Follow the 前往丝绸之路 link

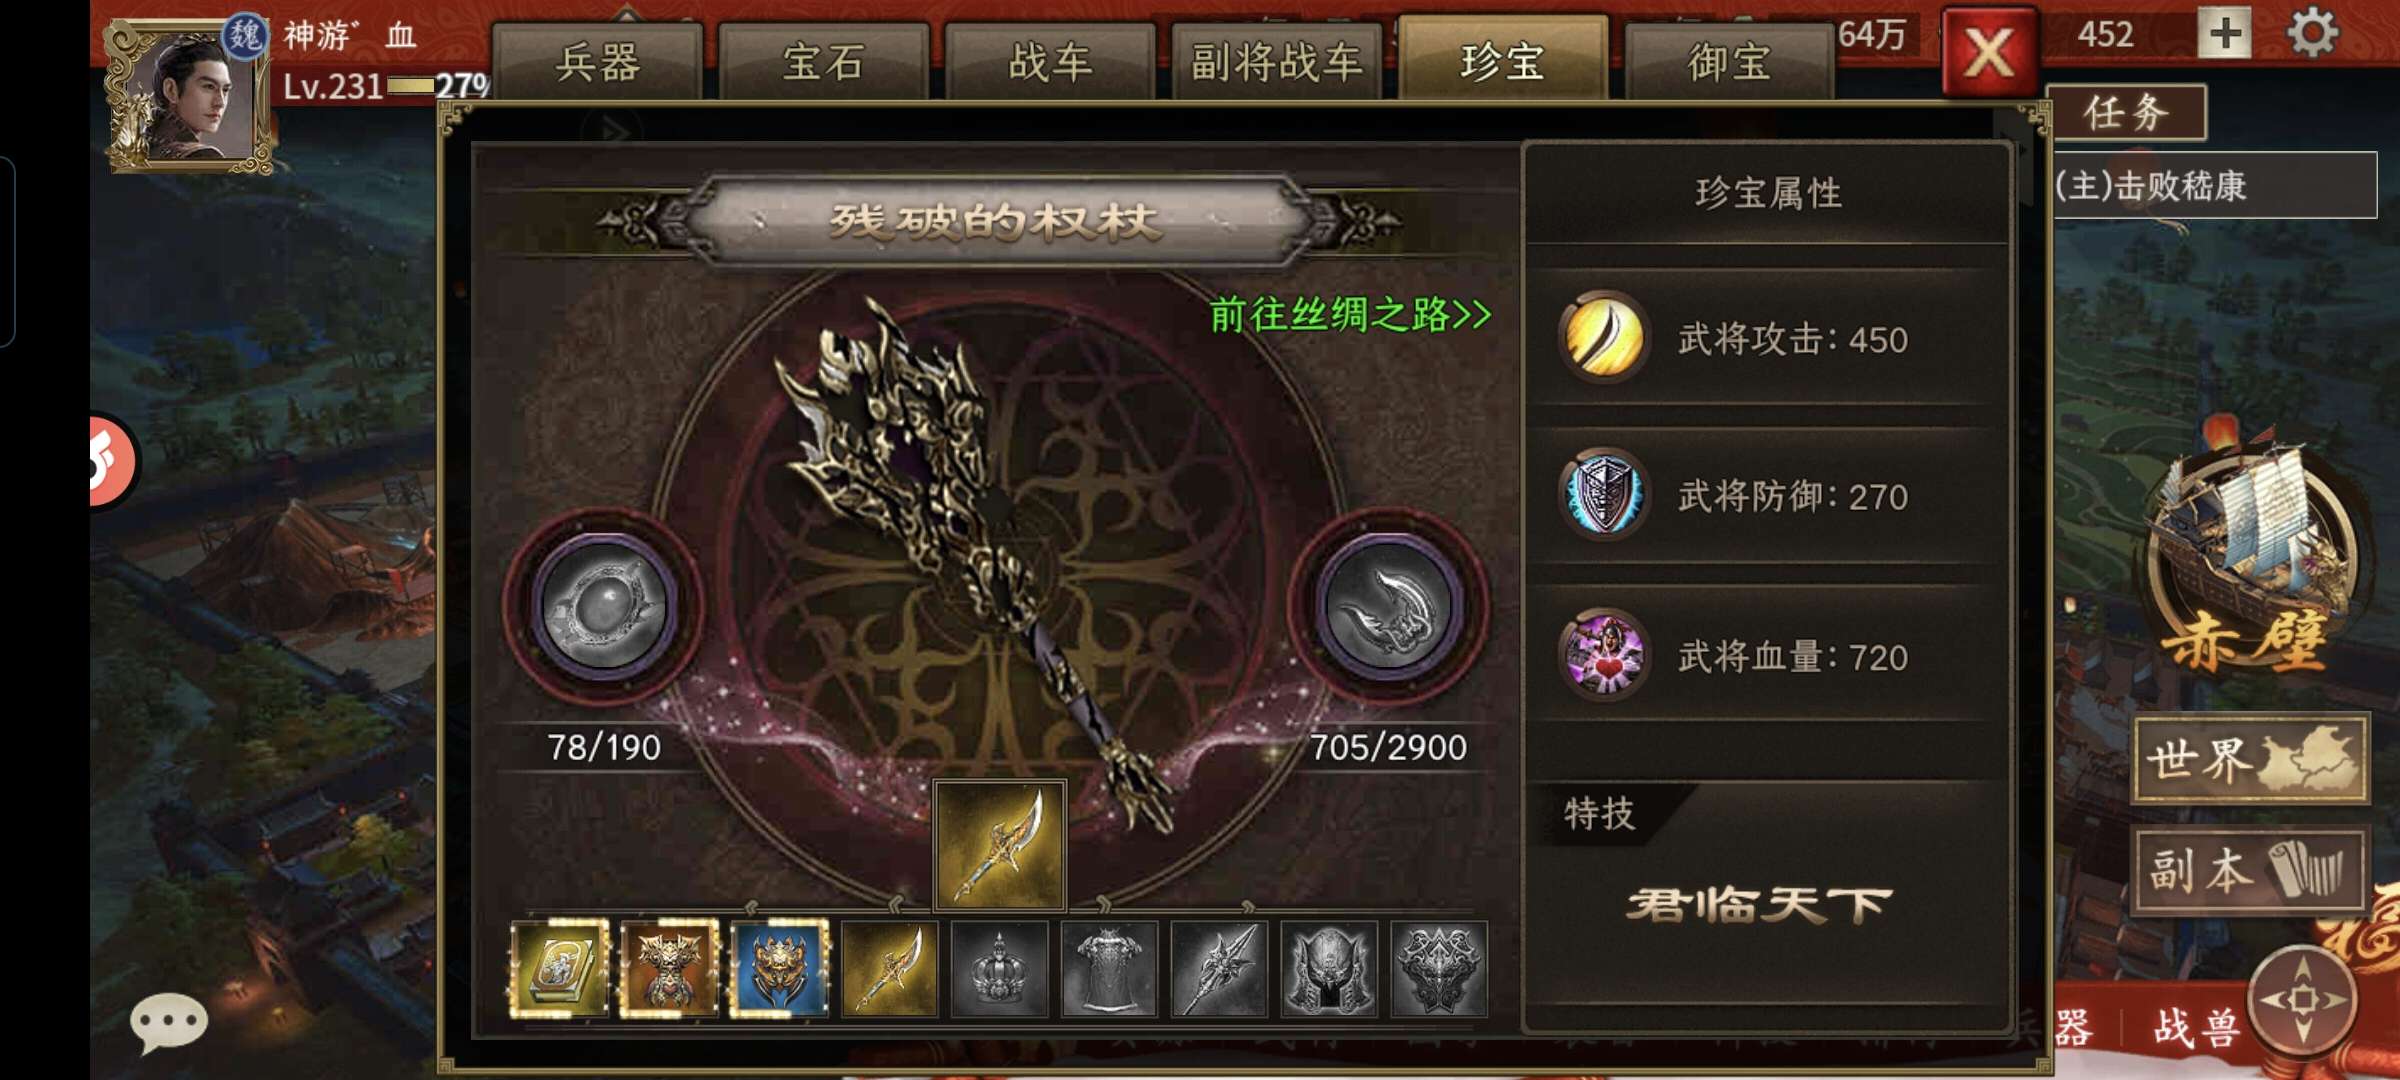(1350, 314)
